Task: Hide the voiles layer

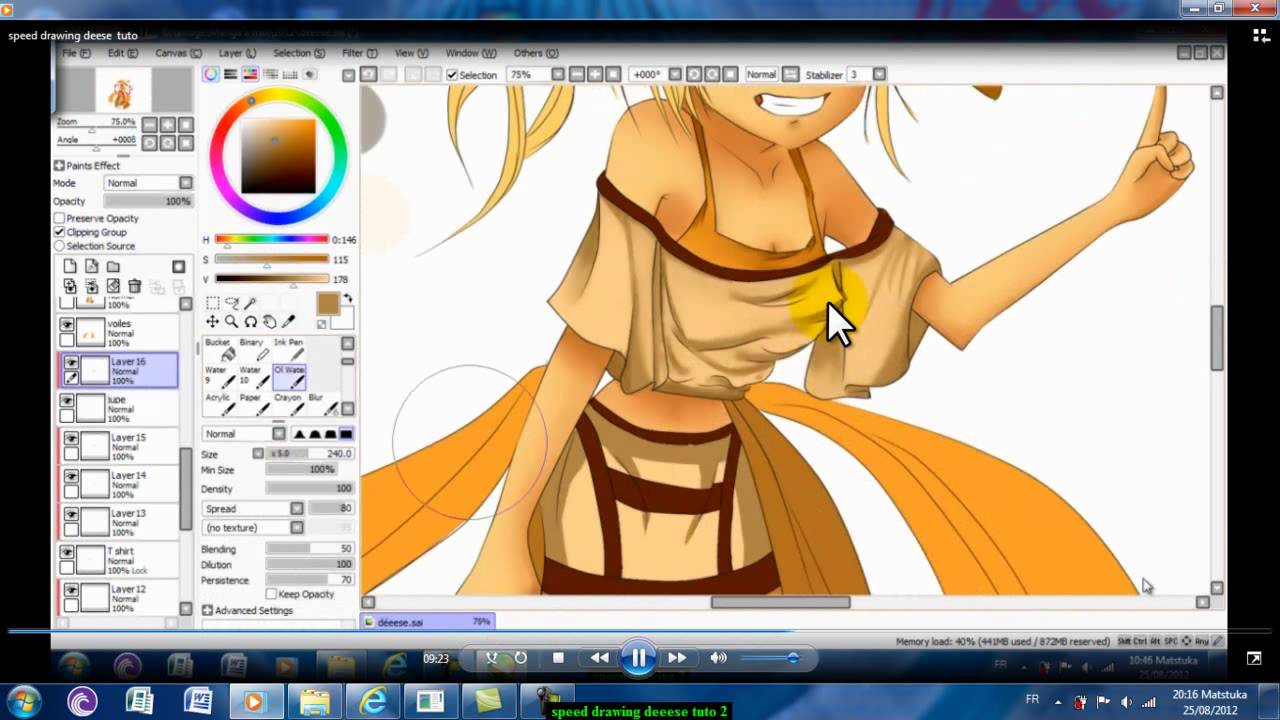Action: pyautogui.click(x=67, y=325)
